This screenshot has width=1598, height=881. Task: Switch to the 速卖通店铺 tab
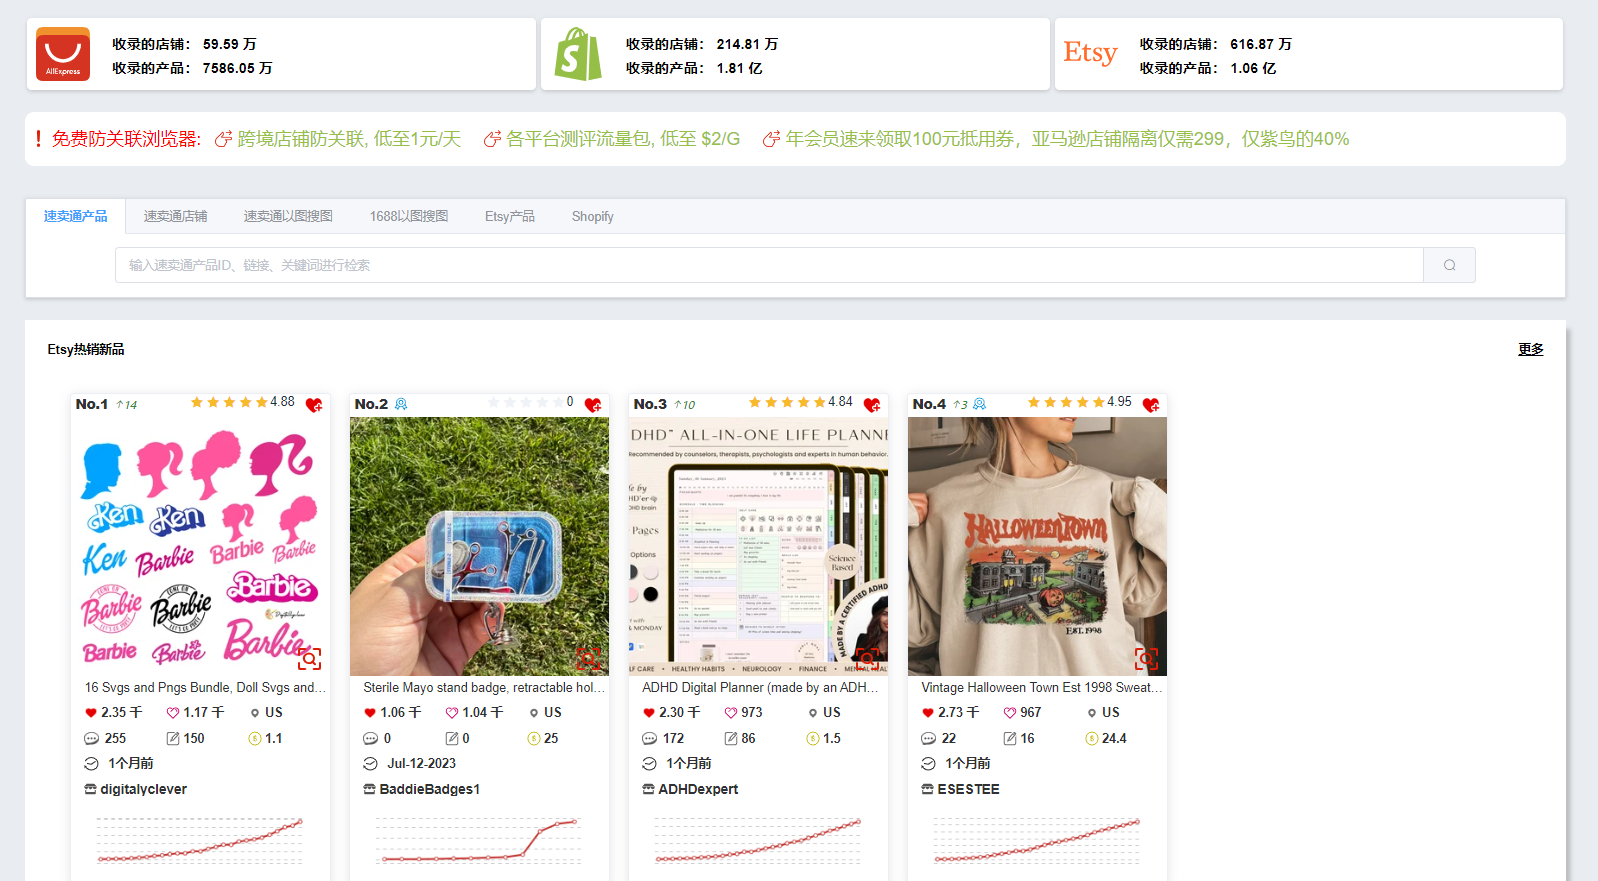[x=176, y=216]
